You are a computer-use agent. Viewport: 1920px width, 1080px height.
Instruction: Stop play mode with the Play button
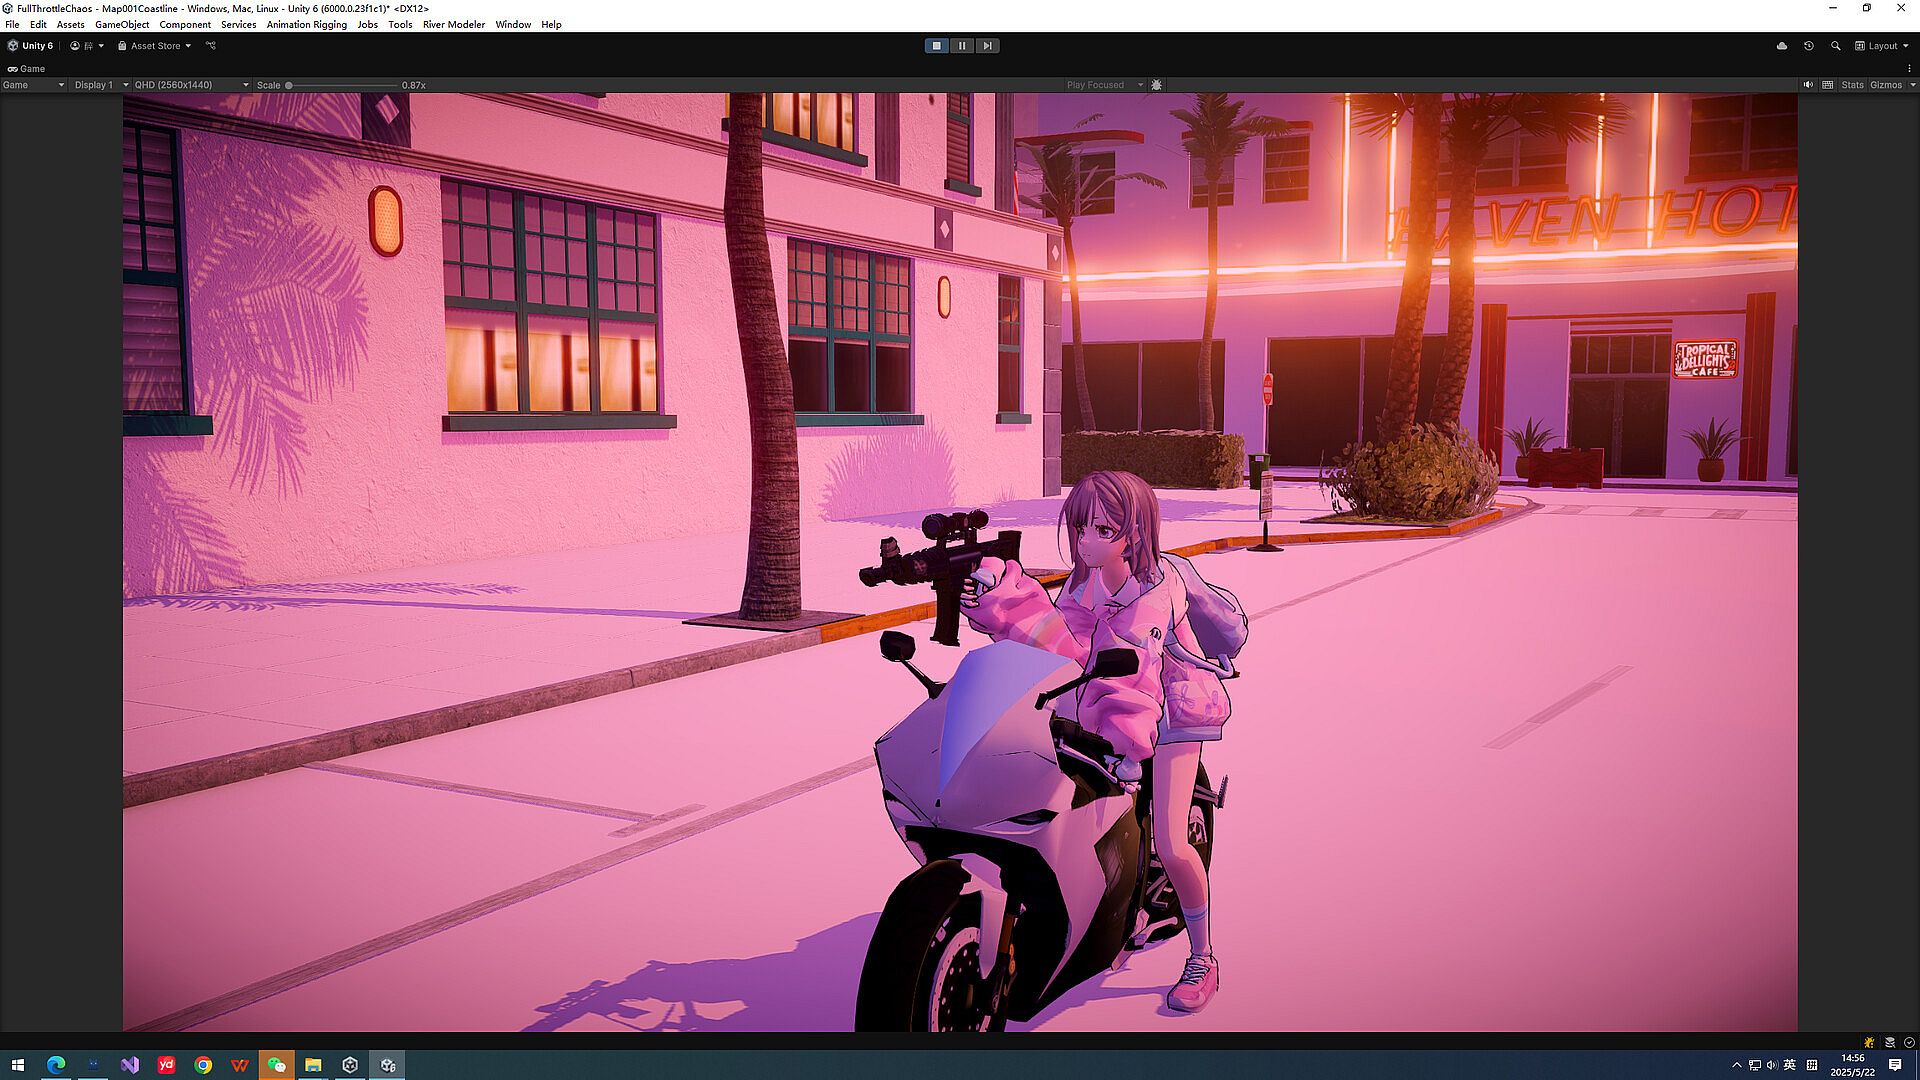click(936, 46)
